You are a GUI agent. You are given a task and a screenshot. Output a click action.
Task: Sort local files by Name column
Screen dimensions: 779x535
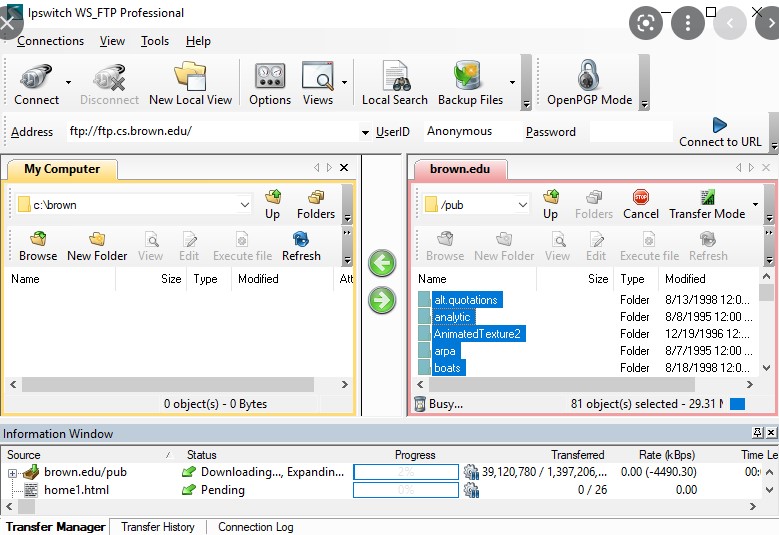pyautogui.click(x=60, y=279)
